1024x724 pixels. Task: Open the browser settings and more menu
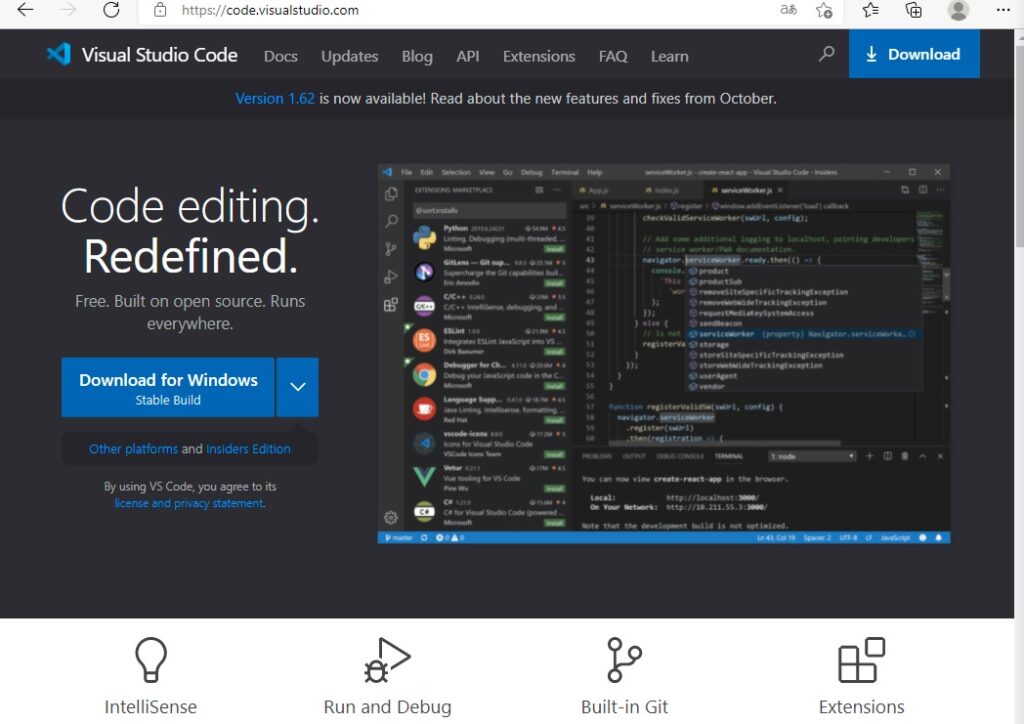[x=1003, y=10]
